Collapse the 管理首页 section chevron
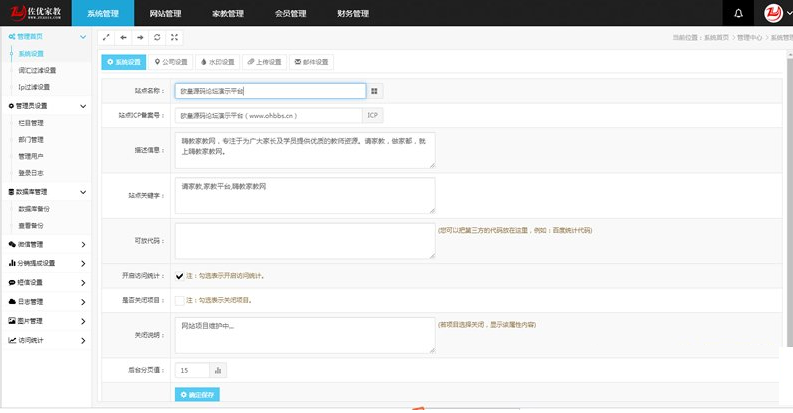 point(83,36)
